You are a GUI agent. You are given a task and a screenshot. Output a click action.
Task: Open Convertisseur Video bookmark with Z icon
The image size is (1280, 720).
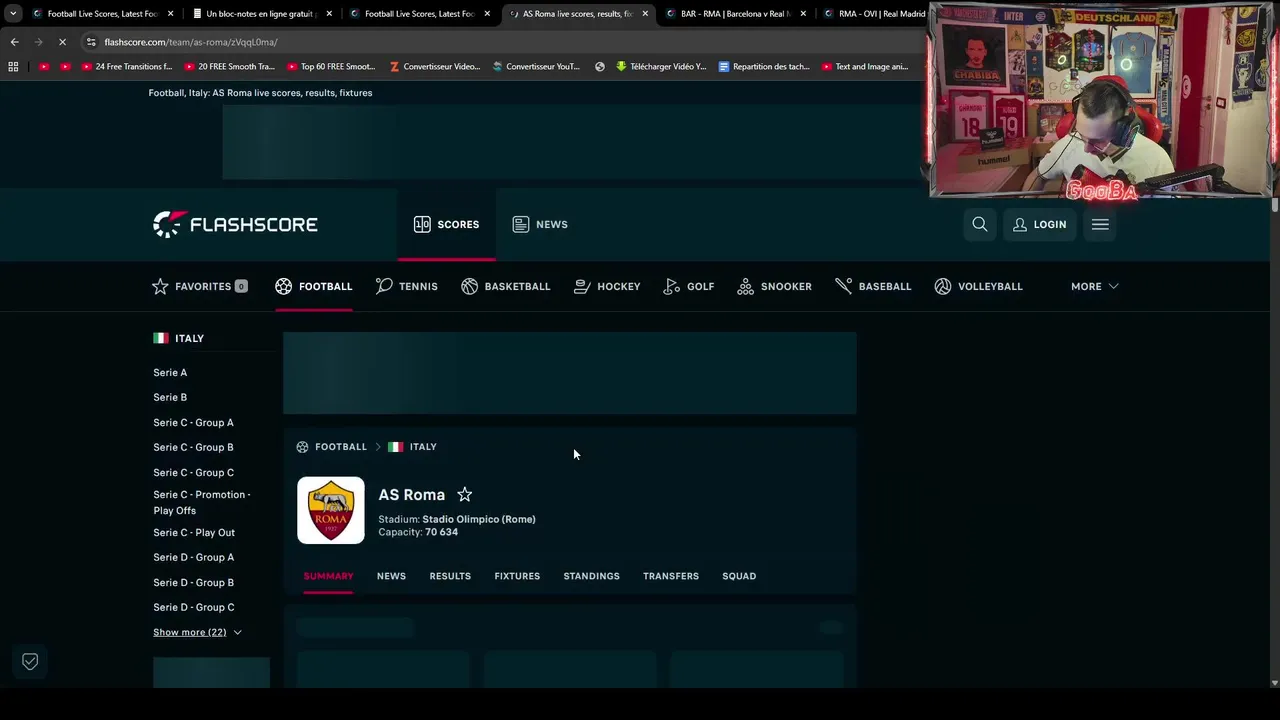click(435, 67)
